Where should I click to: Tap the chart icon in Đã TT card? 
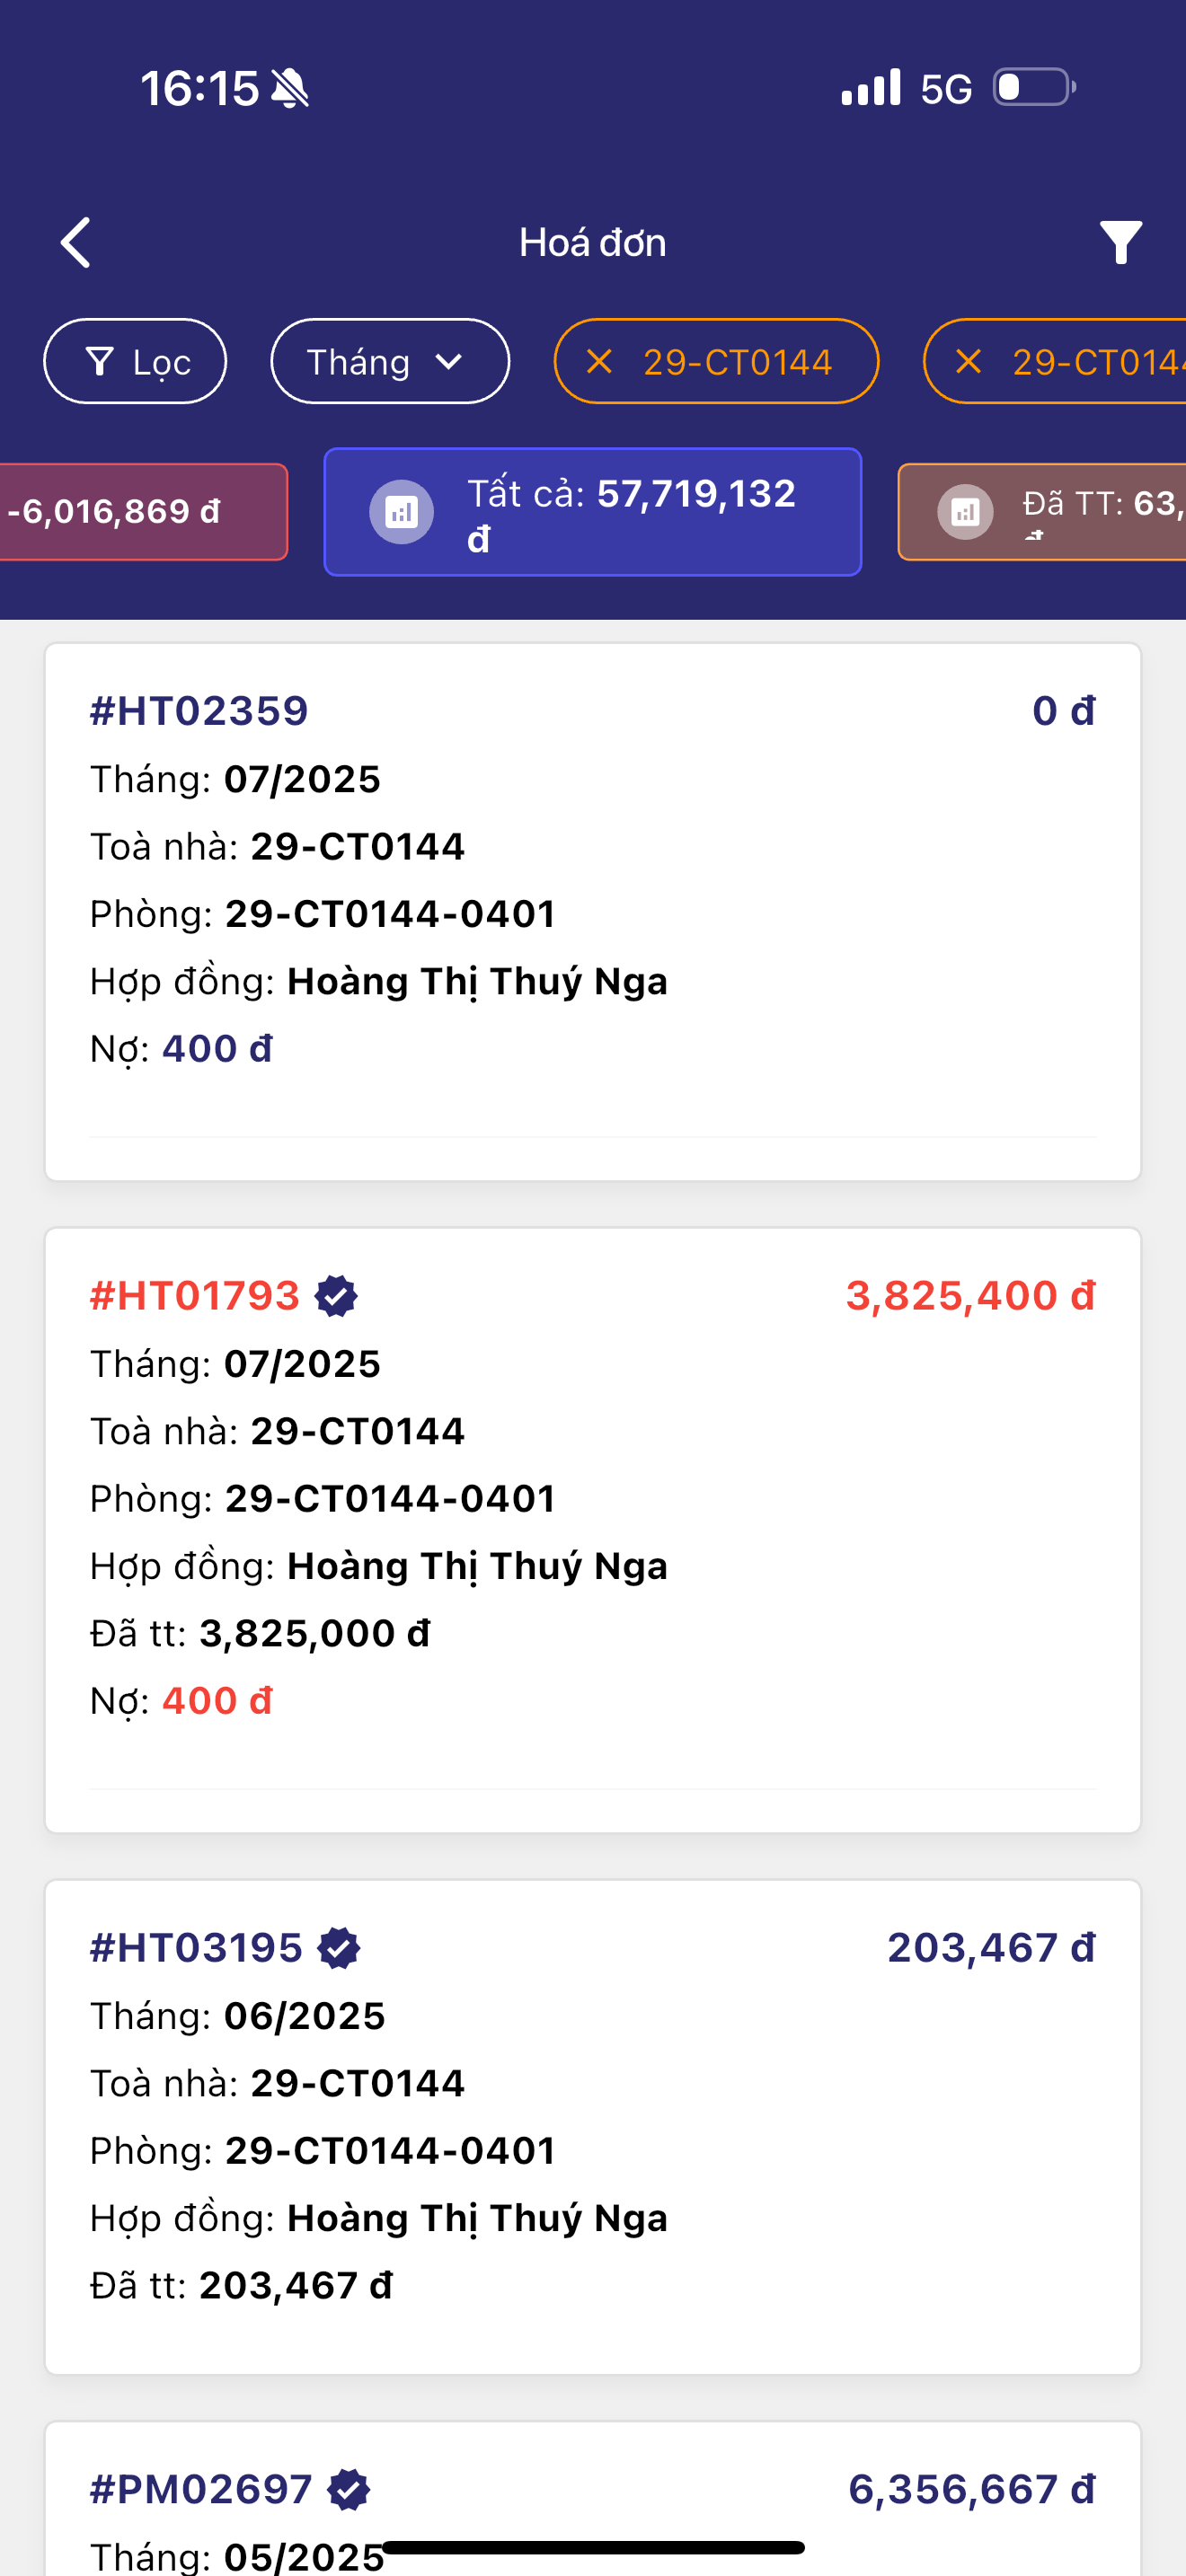tap(965, 513)
